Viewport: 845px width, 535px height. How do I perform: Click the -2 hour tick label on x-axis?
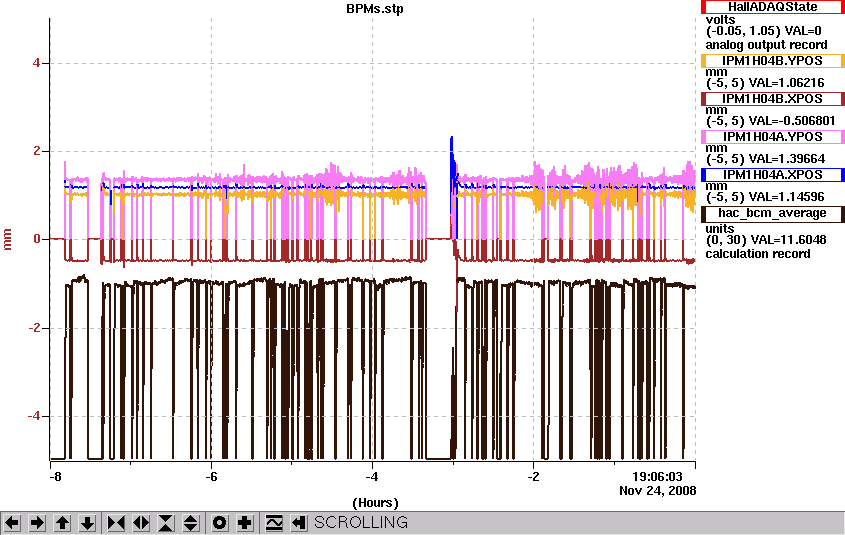click(x=533, y=477)
